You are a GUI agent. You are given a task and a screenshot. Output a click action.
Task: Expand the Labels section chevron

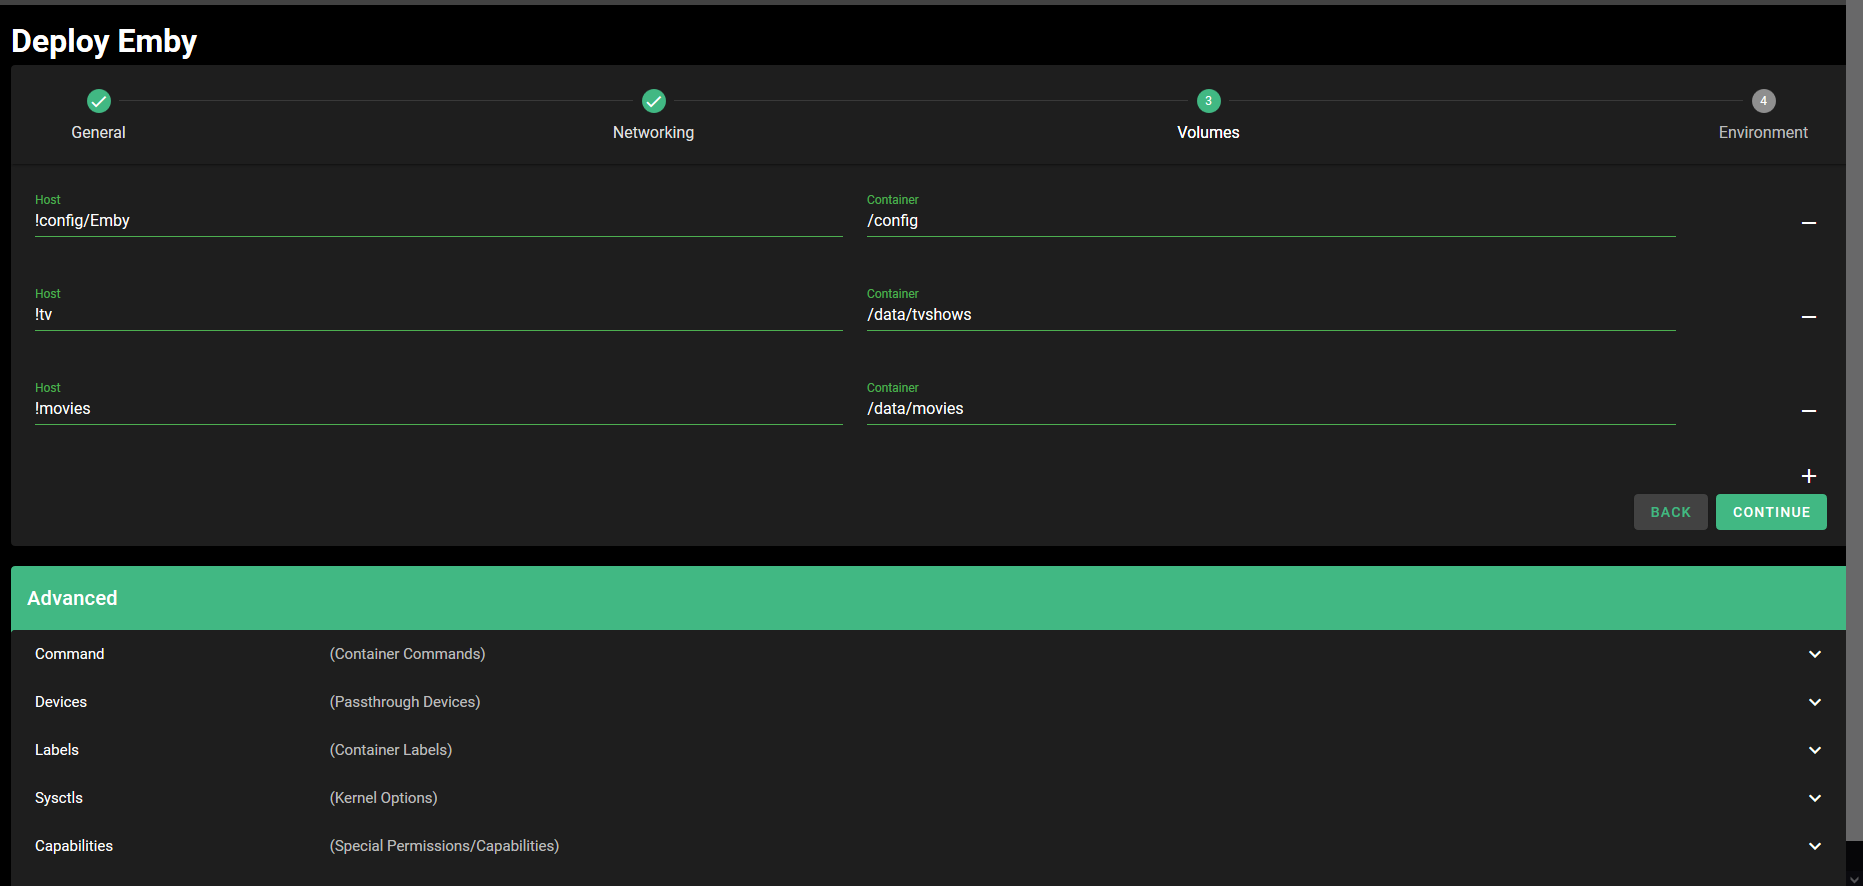(x=1814, y=750)
